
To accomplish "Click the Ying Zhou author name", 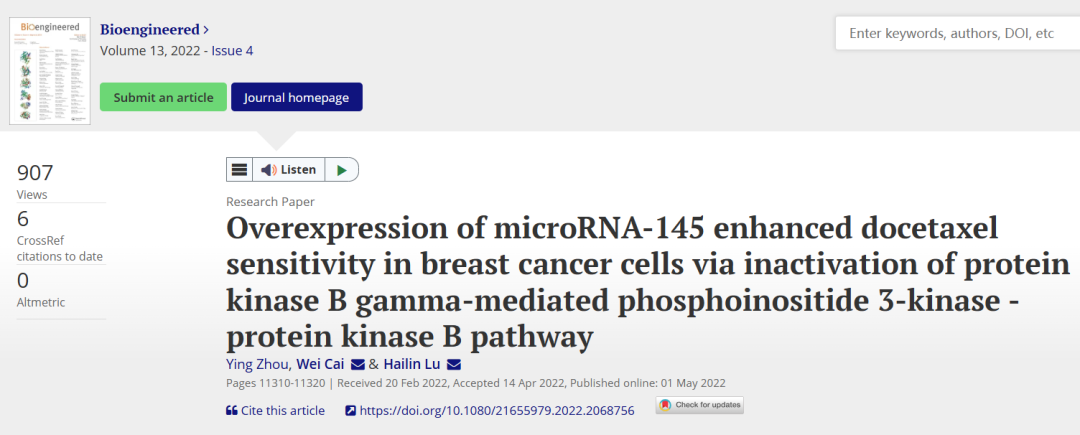I will click(259, 364).
